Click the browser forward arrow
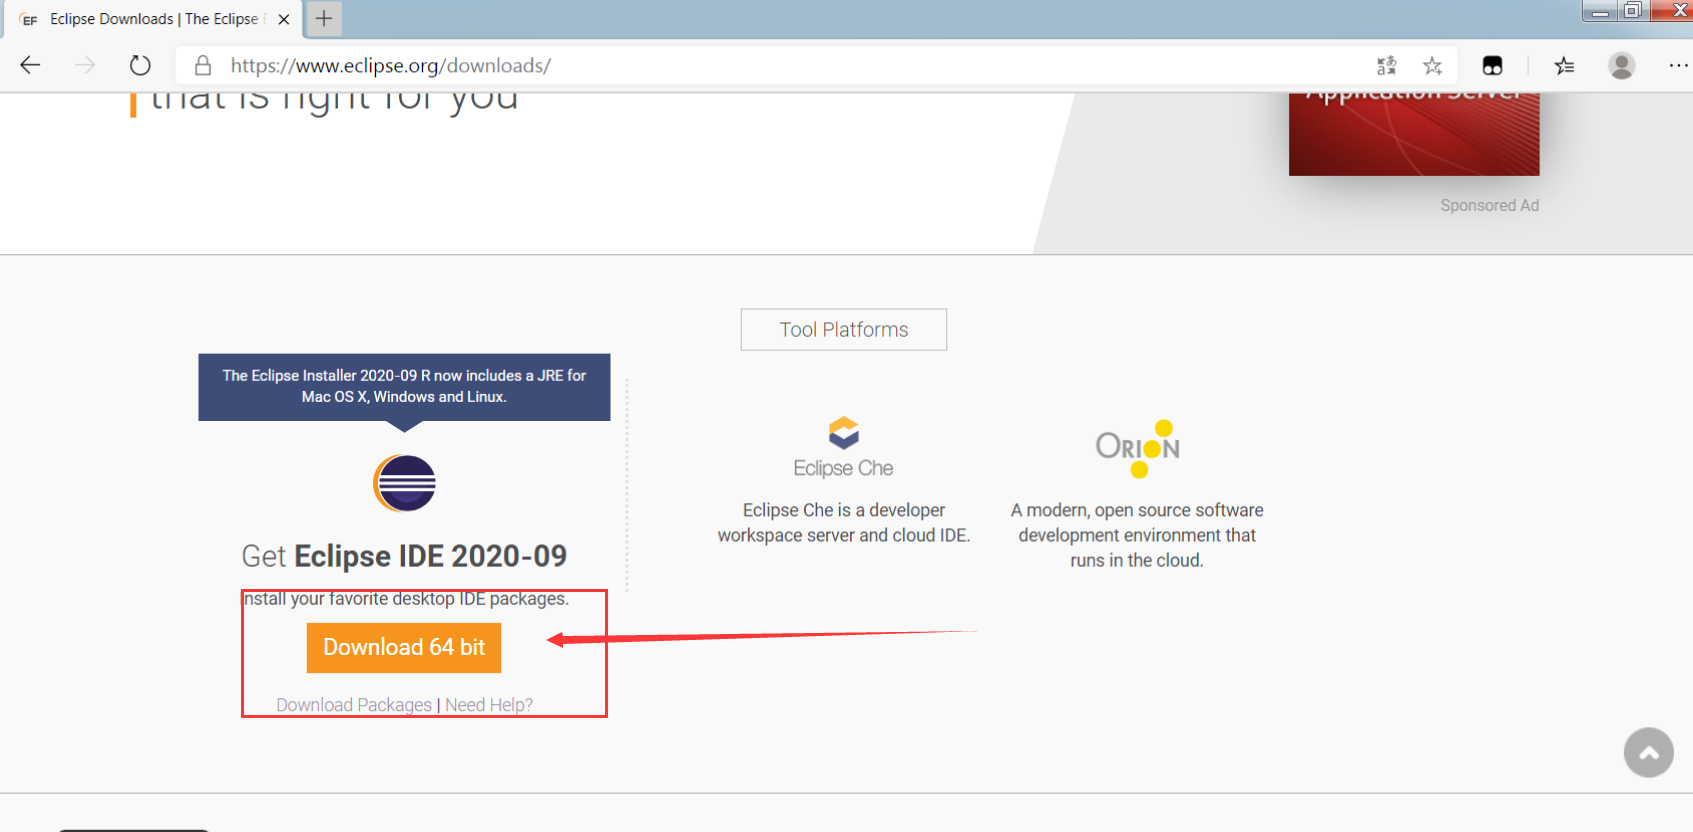 86,65
